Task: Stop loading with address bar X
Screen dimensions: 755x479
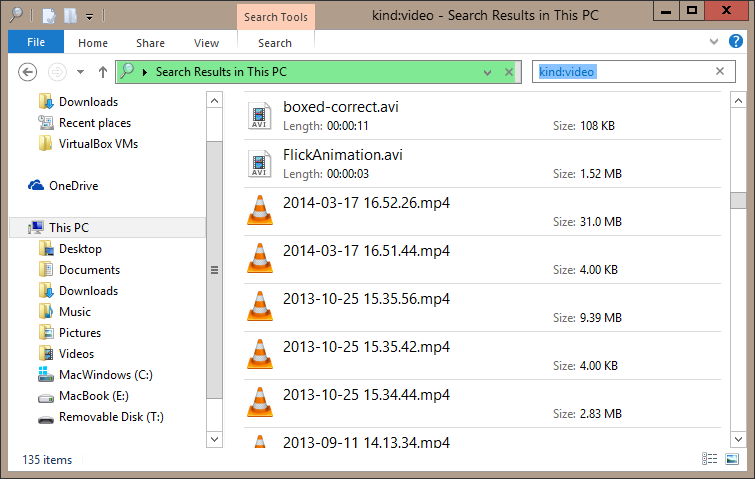Action: pos(509,72)
